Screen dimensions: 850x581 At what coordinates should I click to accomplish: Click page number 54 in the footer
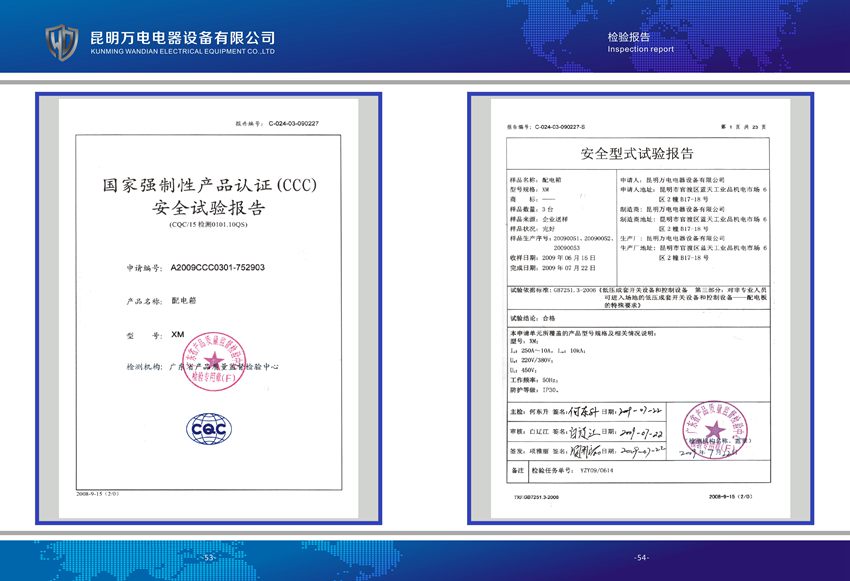642,557
